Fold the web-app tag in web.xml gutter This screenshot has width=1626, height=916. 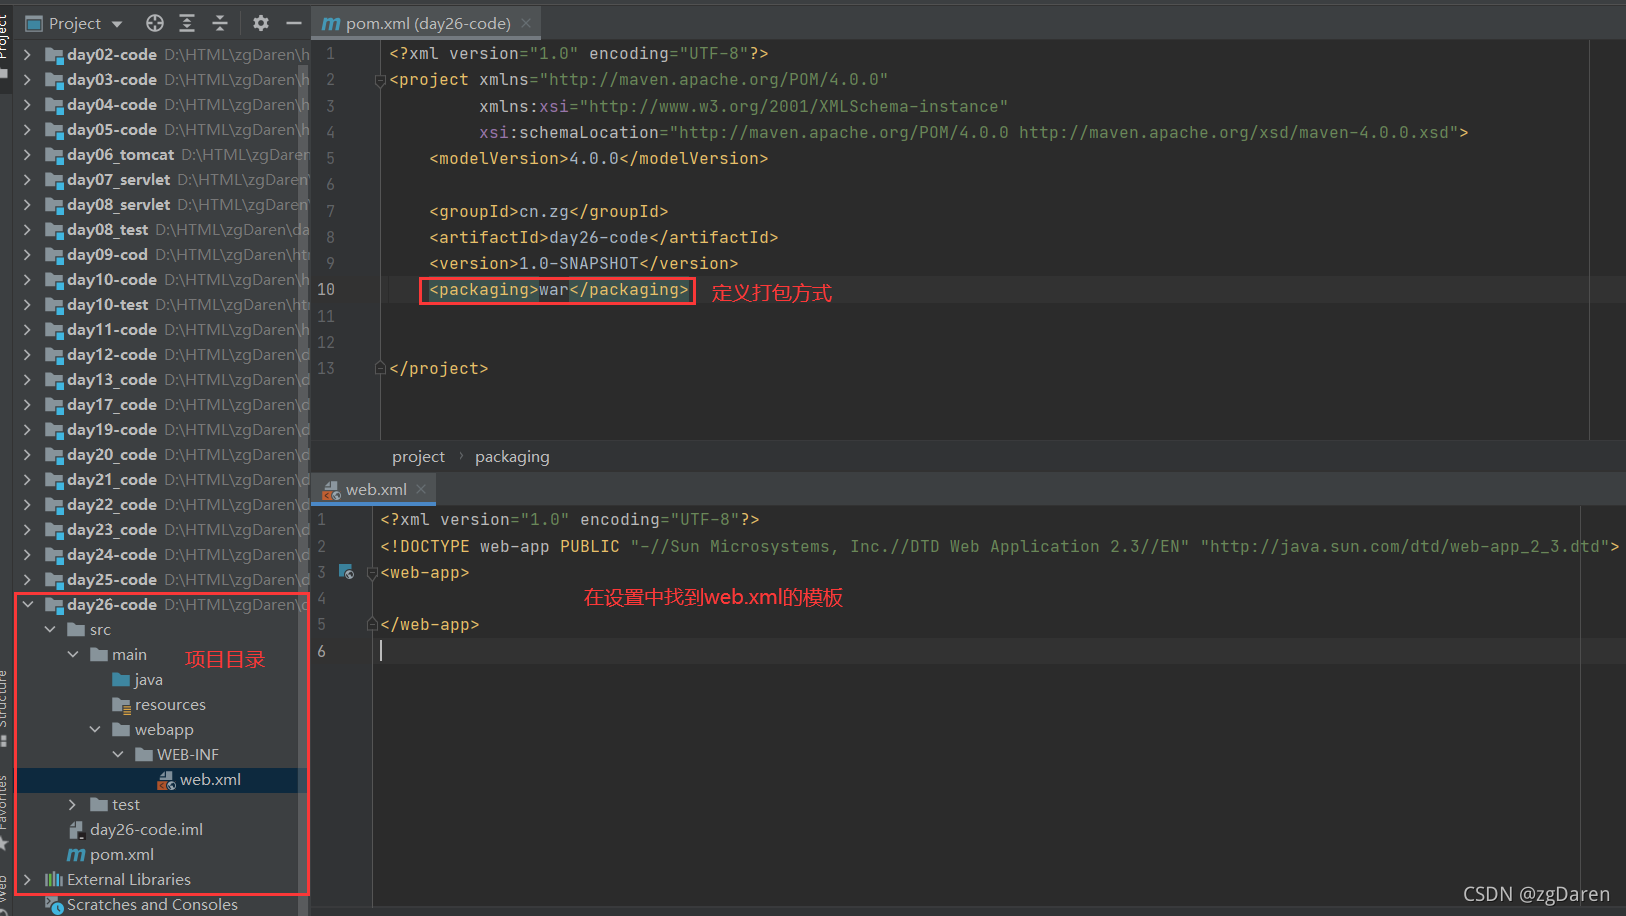[372, 573]
